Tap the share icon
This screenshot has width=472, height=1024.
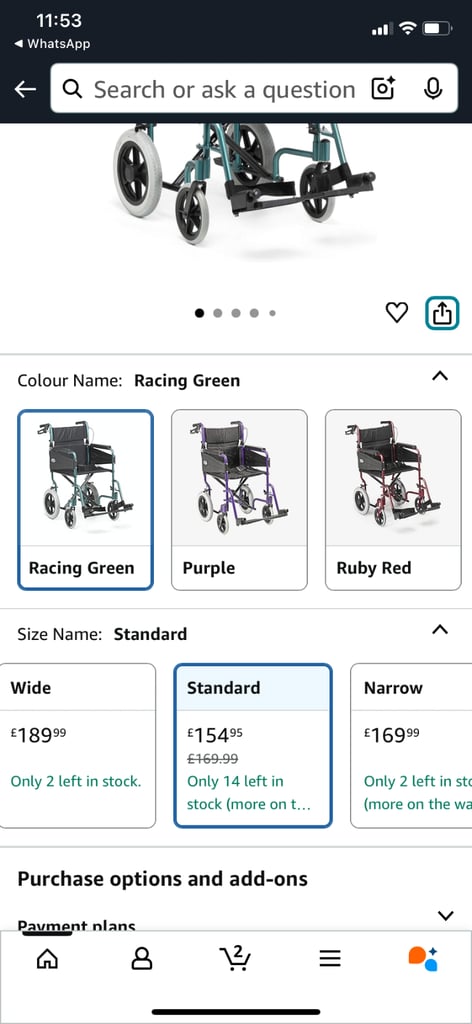point(442,313)
